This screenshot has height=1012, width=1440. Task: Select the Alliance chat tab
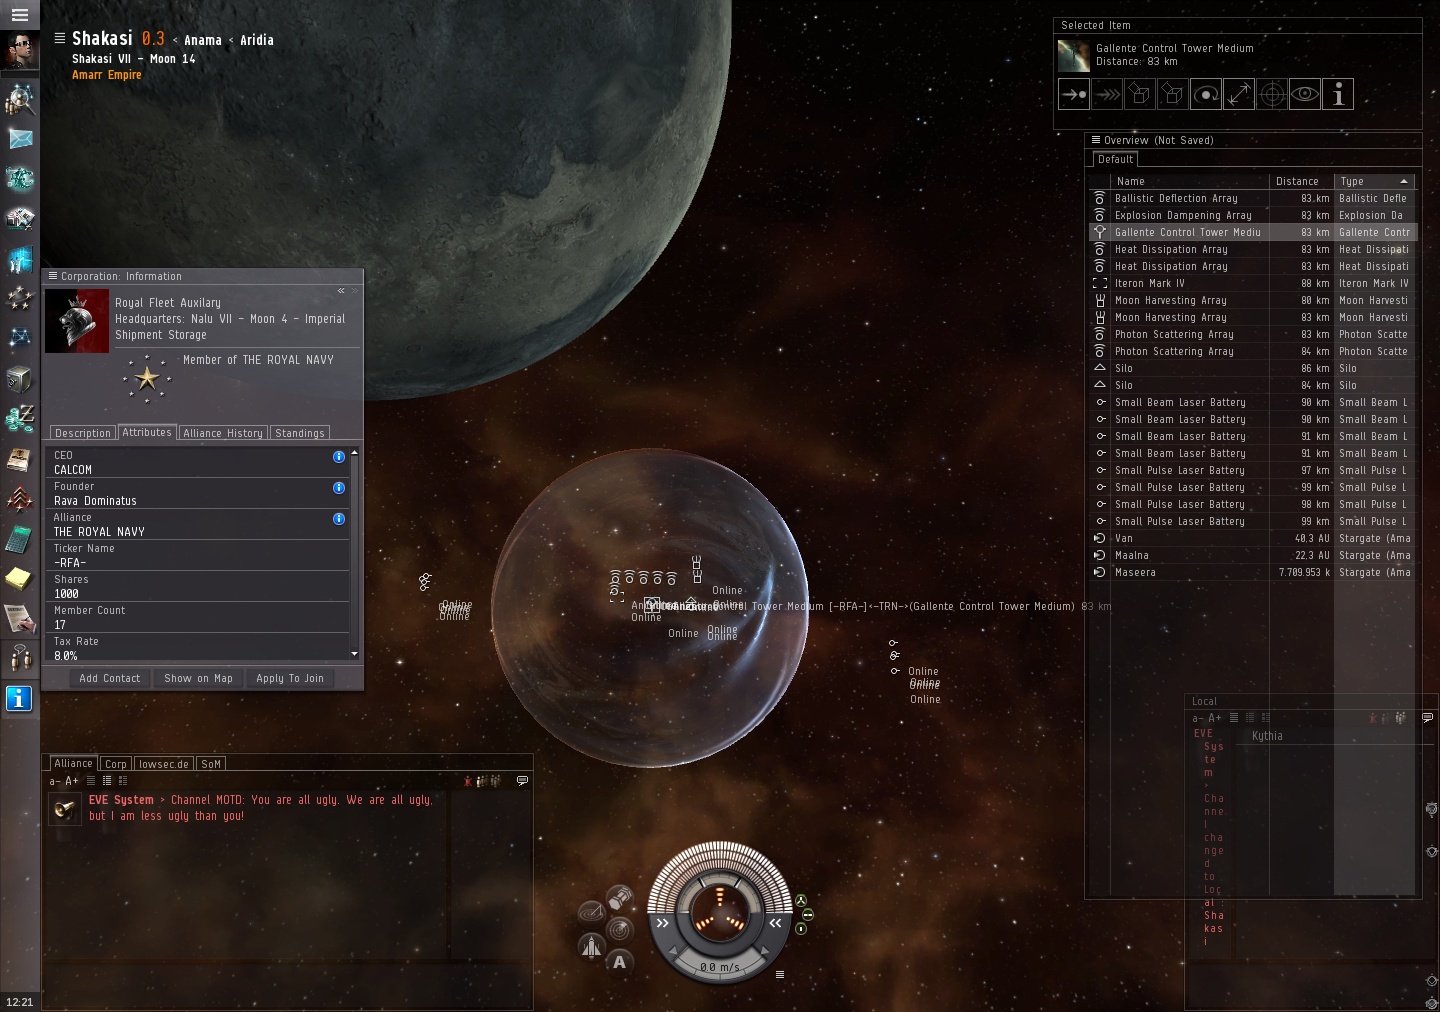pos(74,763)
